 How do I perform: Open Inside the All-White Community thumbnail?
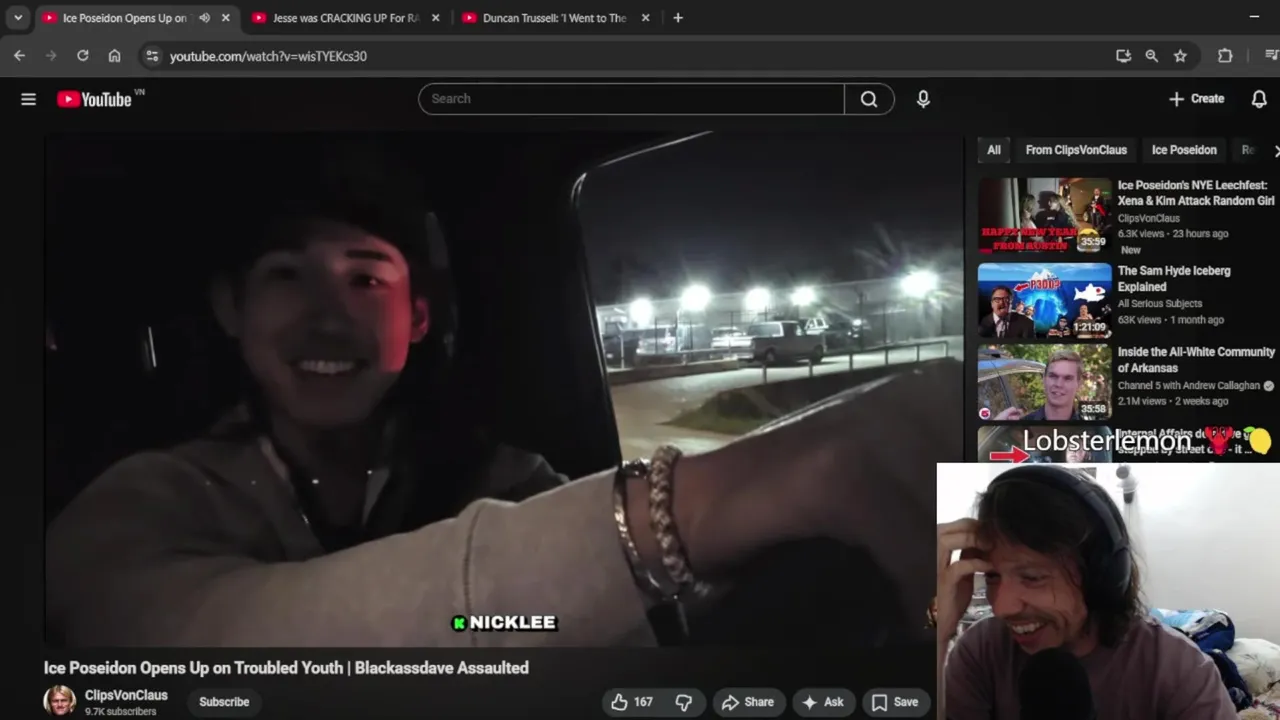[1044, 383]
